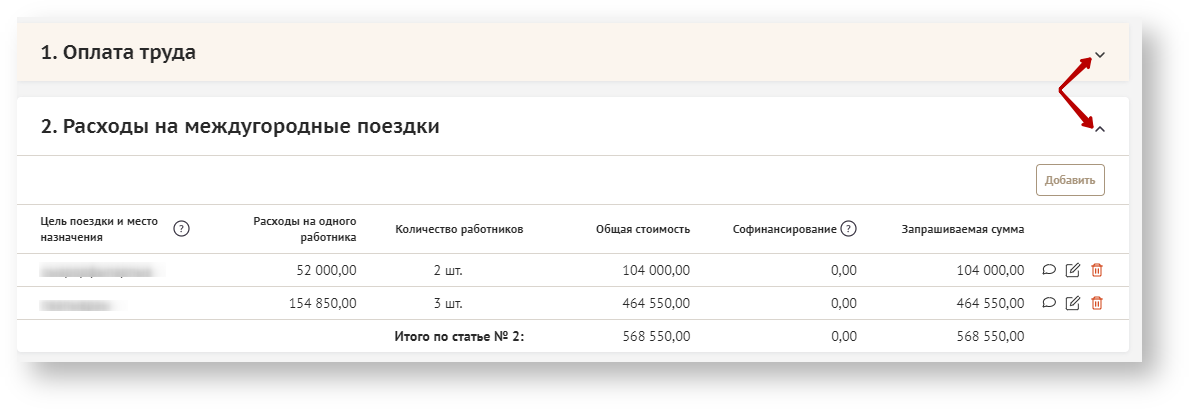Click the "Запрашиваемая сумма" column header
This screenshot has width=1190, height=410.
coord(961,229)
